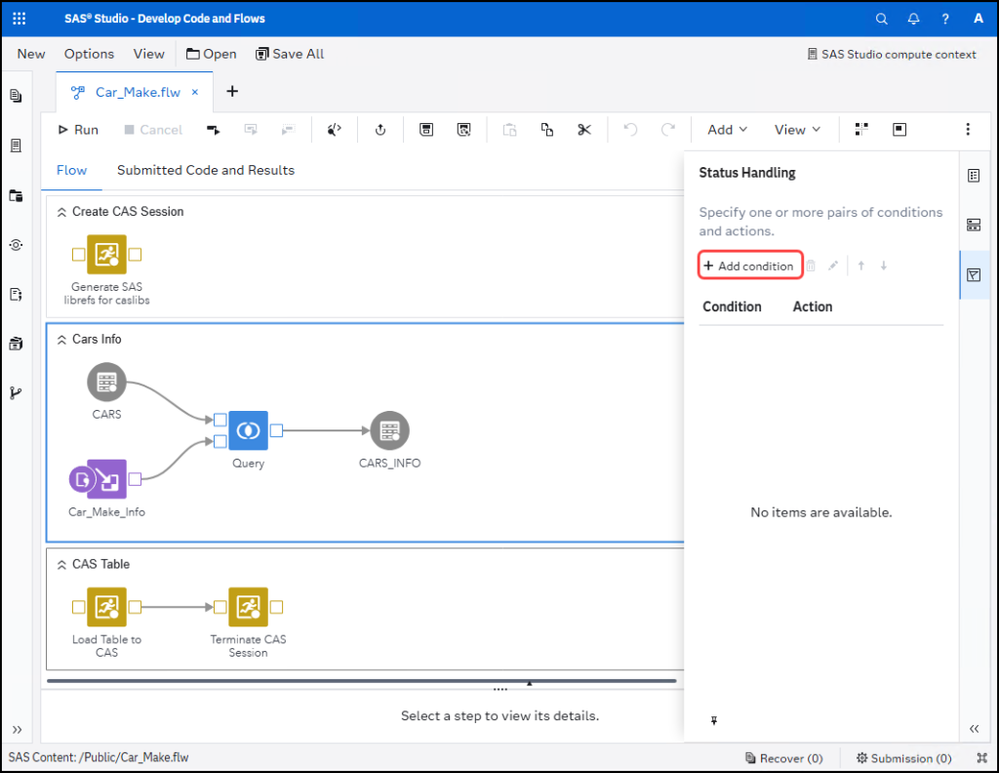This screenshot has height=773, width=999.
Task: Open the Add dropdown
Action: [727, 130]
